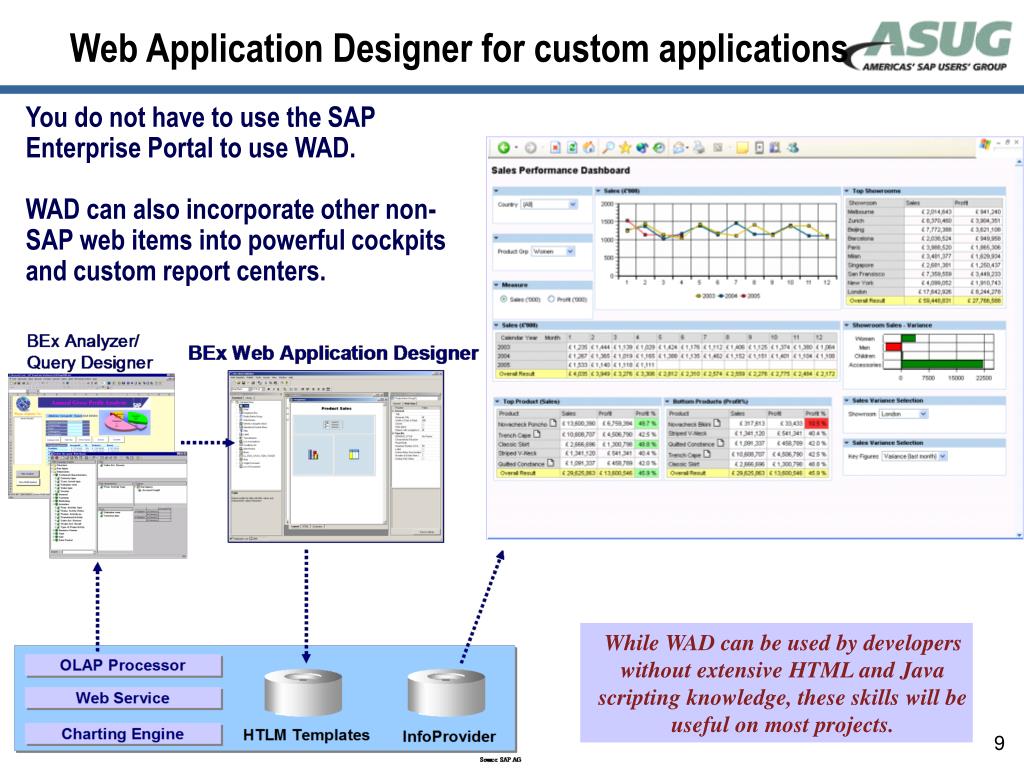The height and width of the screenshot is (768, 1024).
Task: Open History with the green clock icon
Action: [x=659, y=148]
